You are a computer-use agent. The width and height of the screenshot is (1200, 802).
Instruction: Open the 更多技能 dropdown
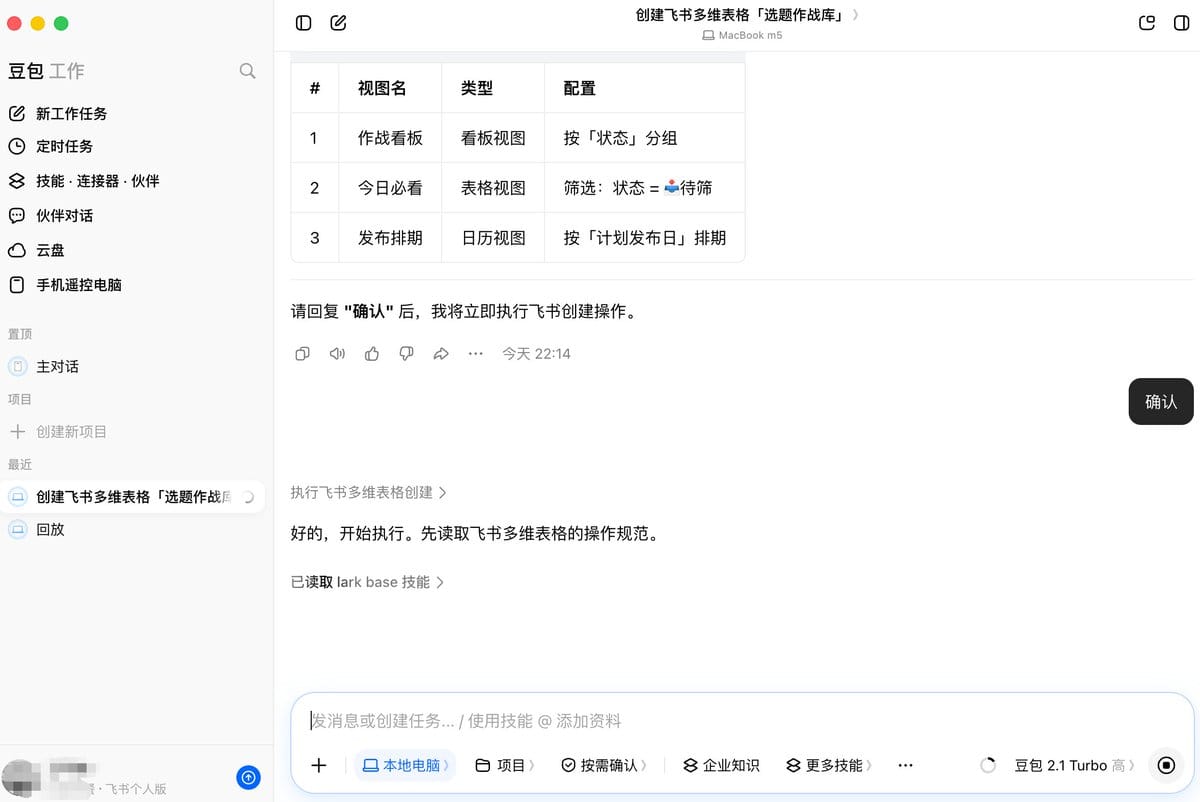[829, 765]
